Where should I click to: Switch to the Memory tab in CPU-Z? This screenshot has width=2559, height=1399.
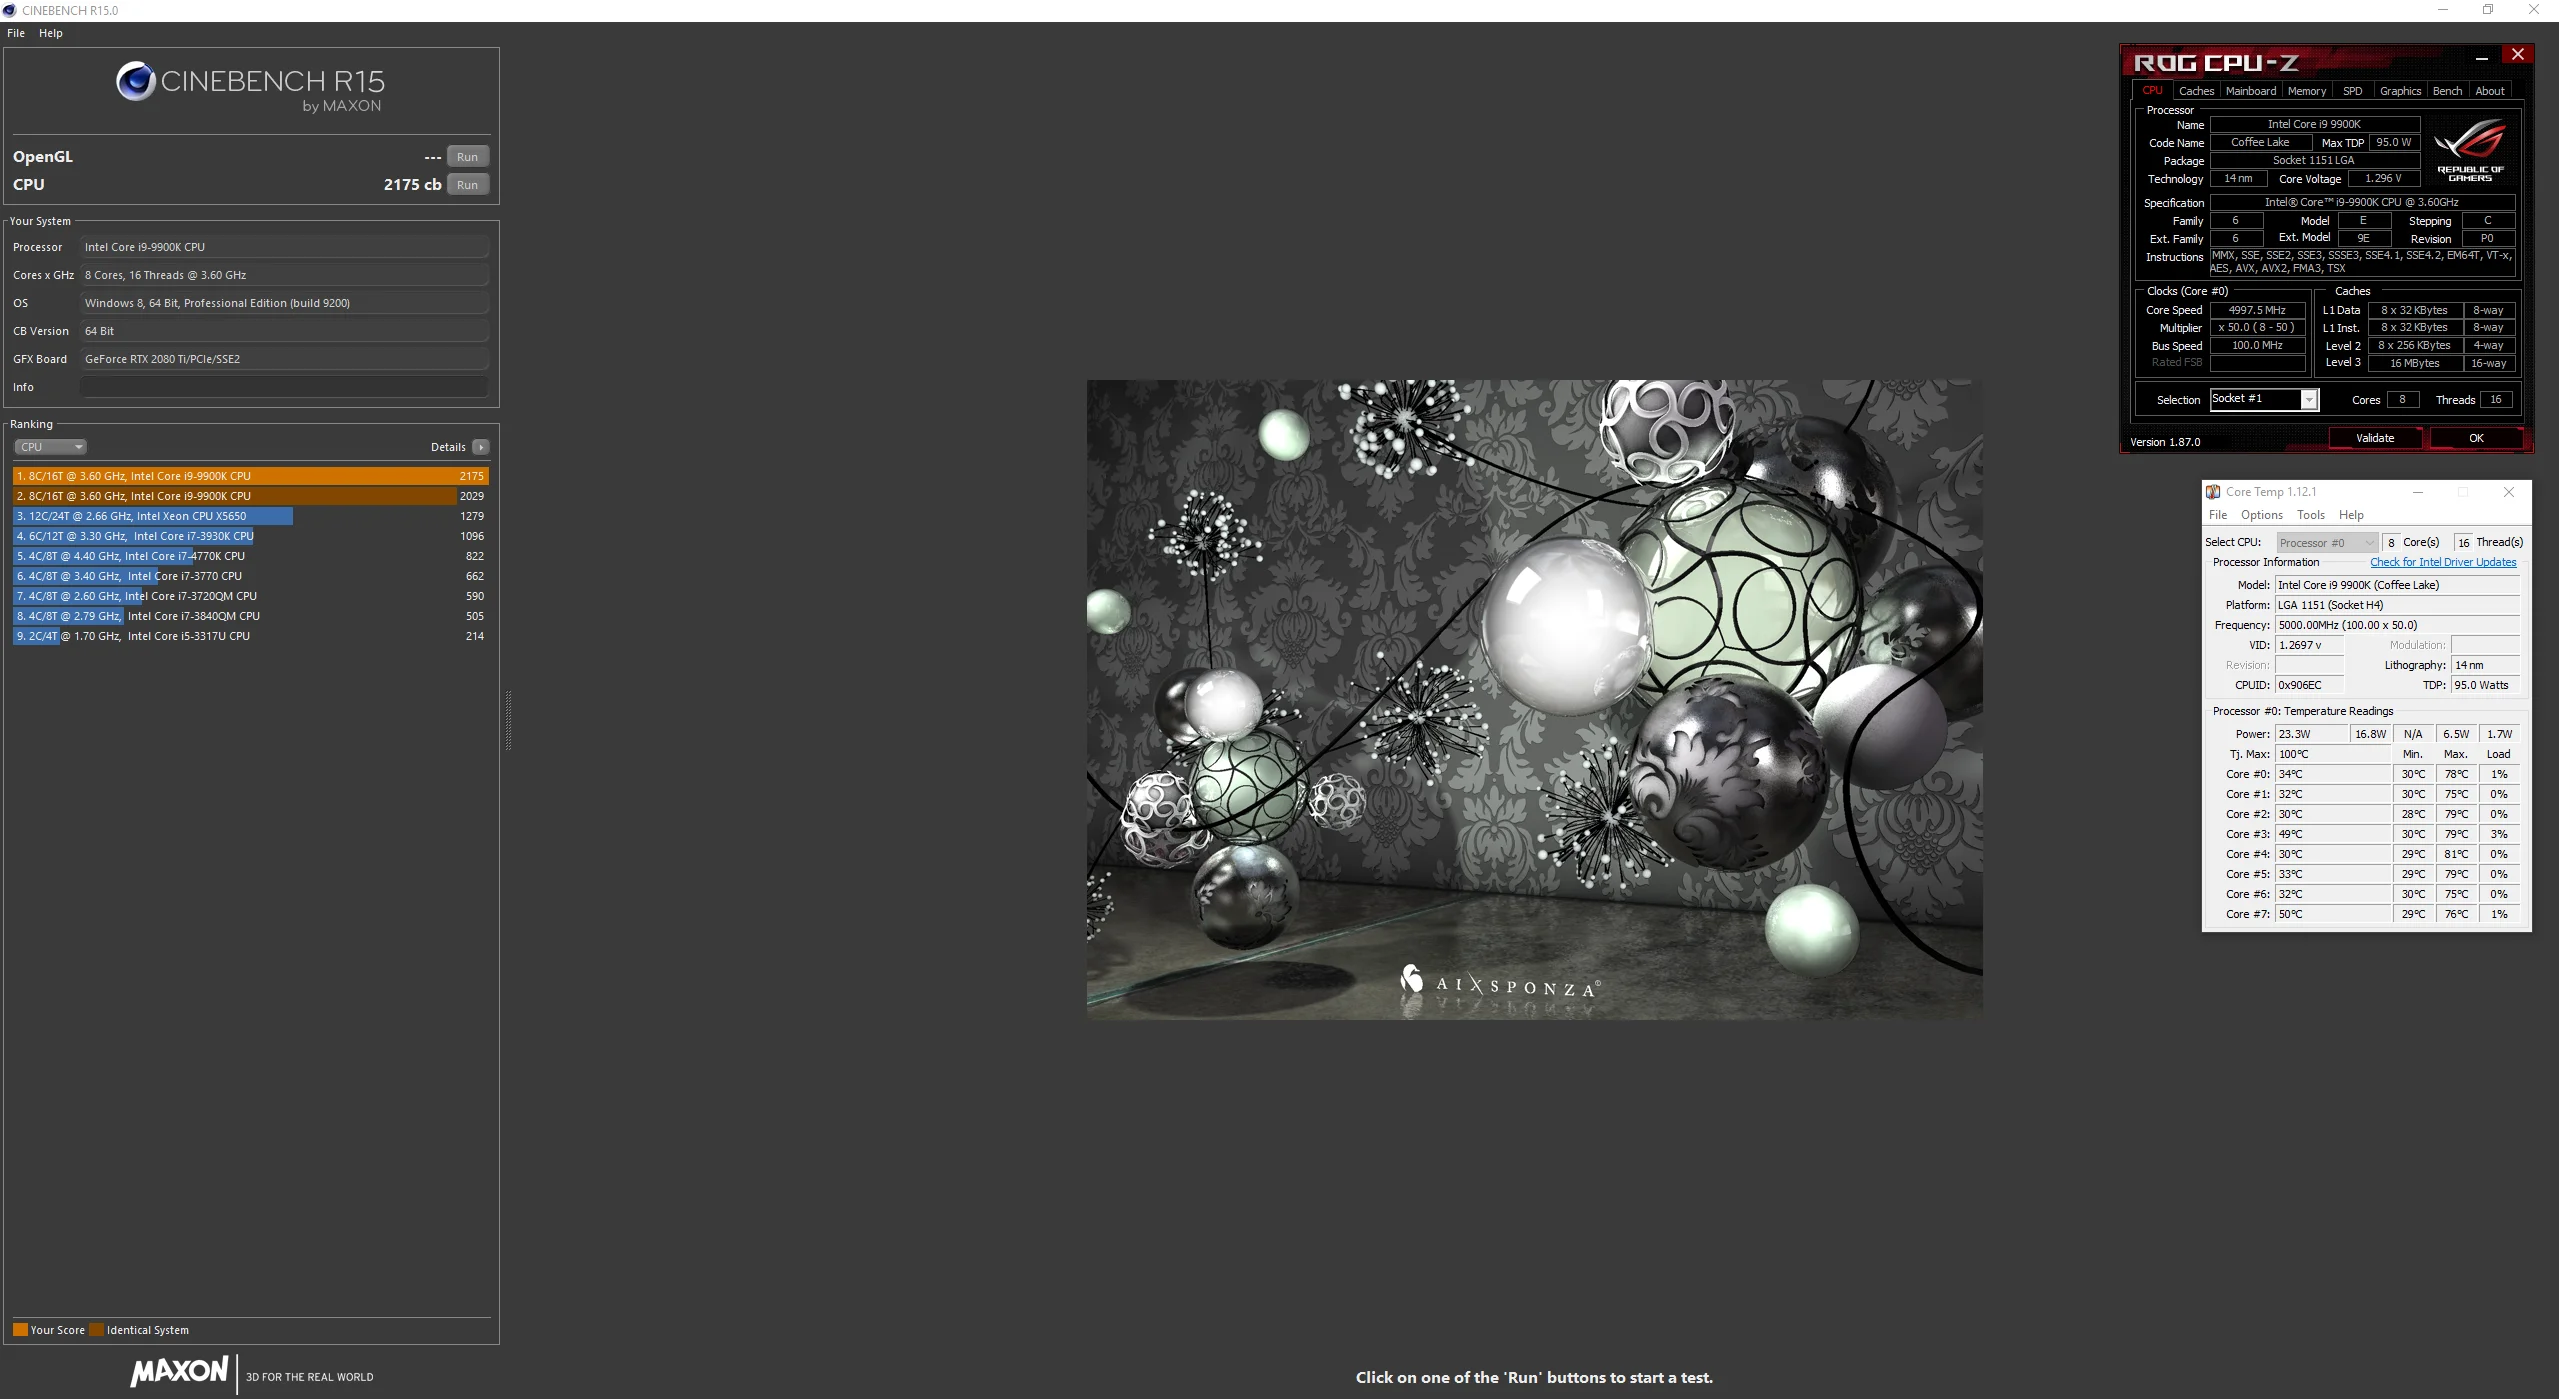2306,91
